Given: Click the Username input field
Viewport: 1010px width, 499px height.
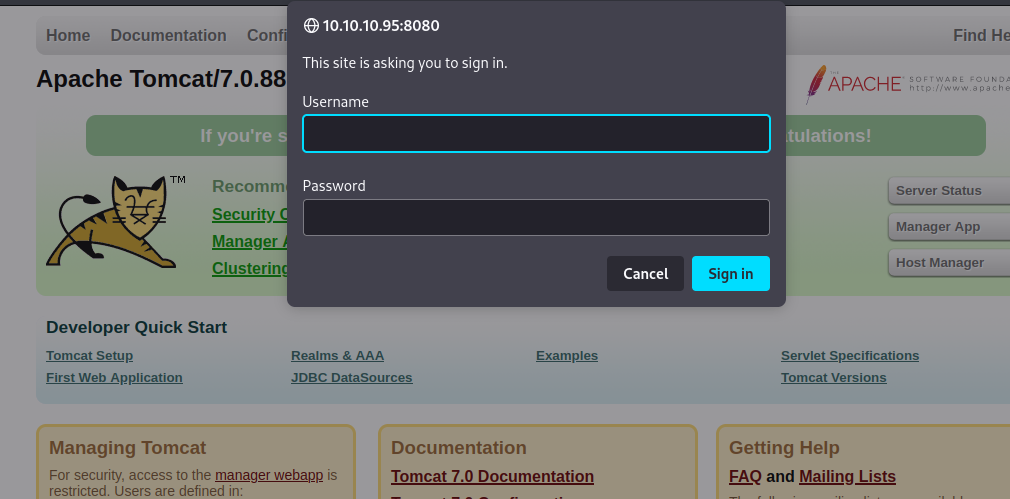Looking at the screenshot, I should pos(536,133).
